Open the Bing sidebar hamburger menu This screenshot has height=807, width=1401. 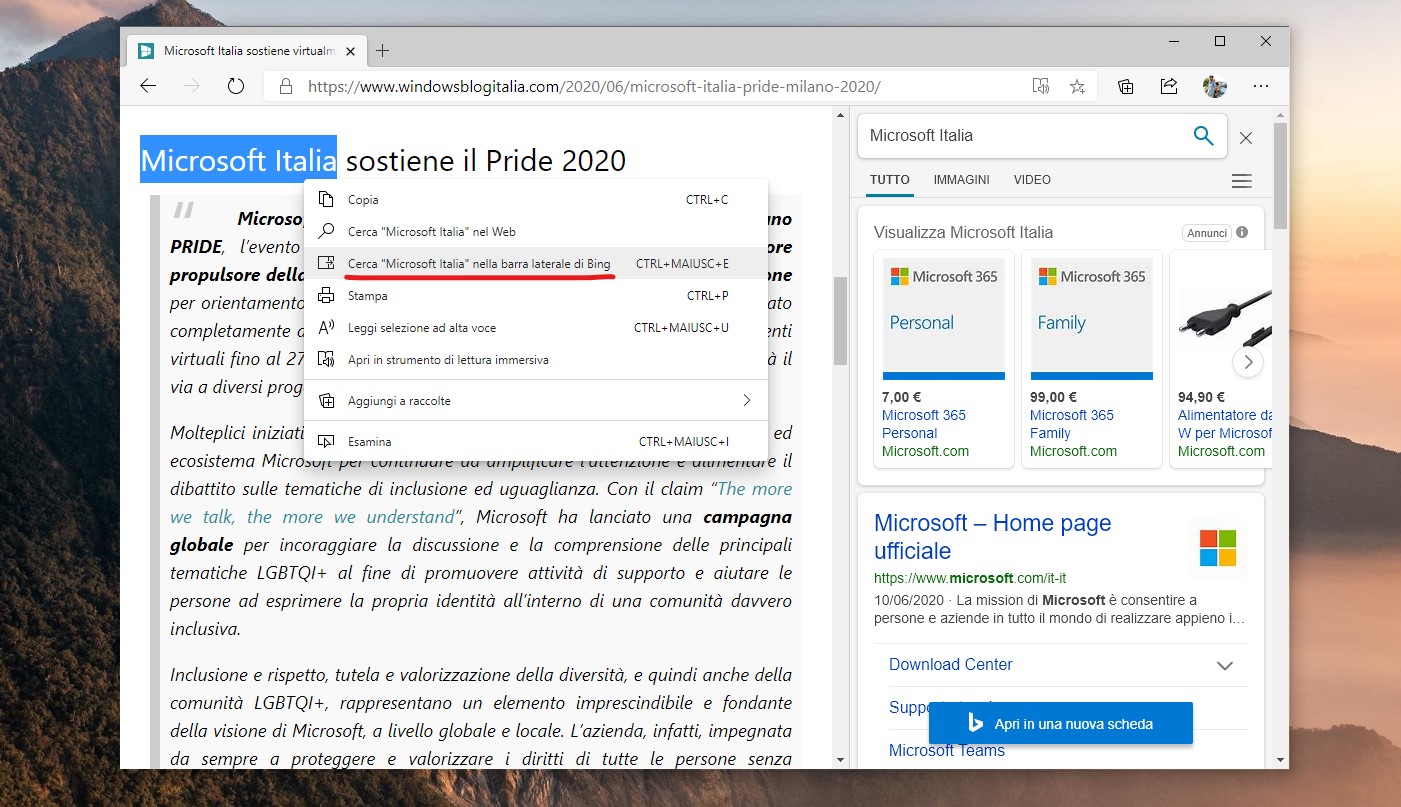[x=1241, y=181]
